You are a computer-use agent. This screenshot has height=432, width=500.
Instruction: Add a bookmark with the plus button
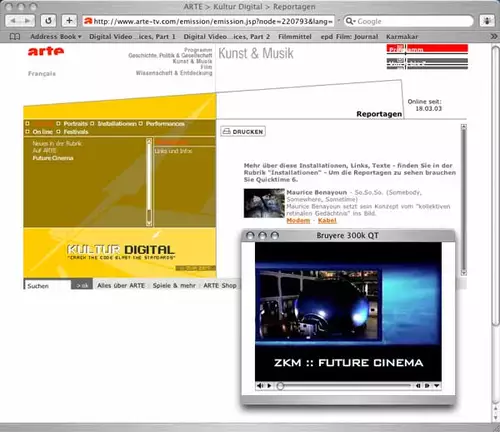click(69, 21)
